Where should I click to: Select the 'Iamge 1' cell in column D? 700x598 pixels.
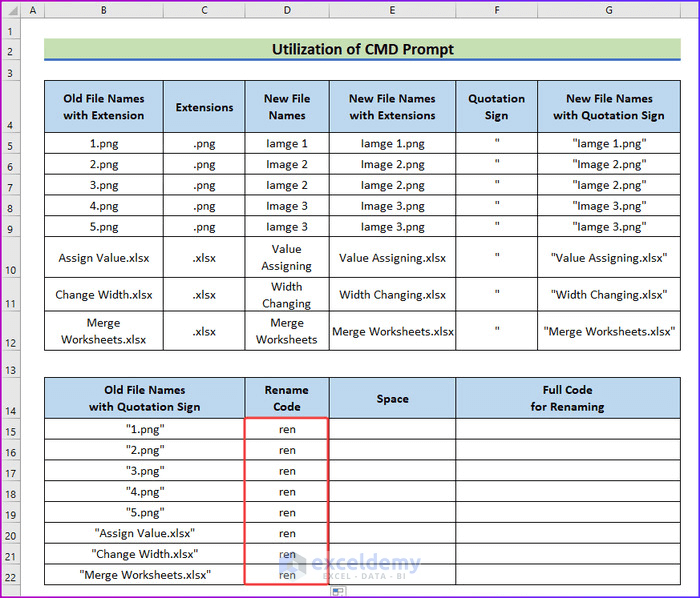click(x=287, y=144)
